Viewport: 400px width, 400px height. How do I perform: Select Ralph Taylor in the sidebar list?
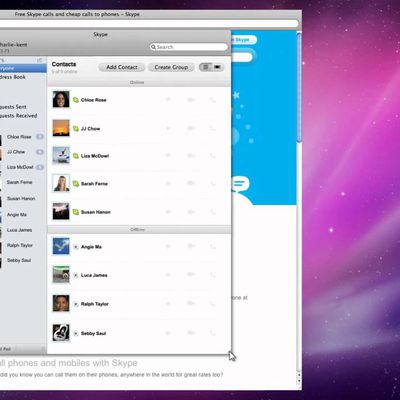[x=20, y=245]
